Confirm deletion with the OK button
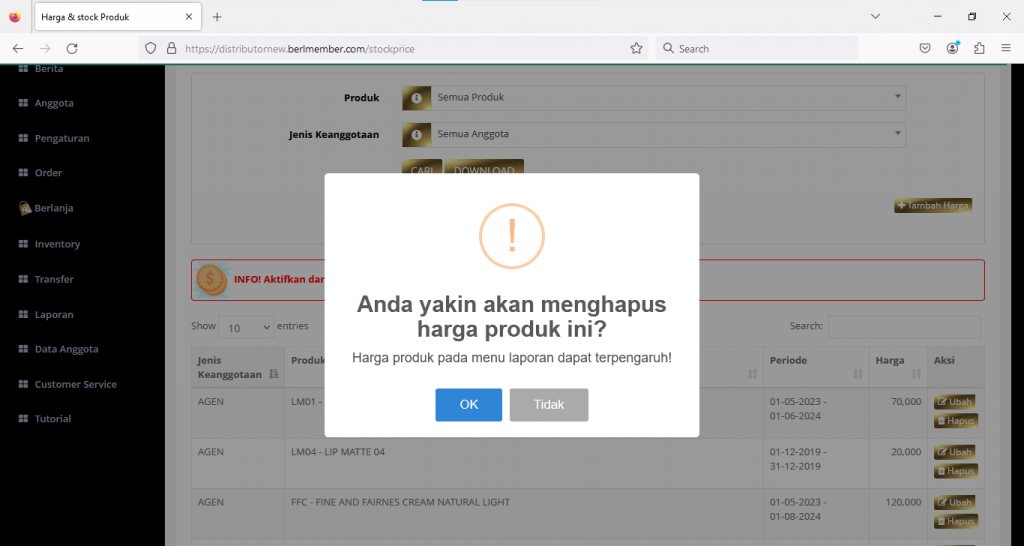Image resolution: width=1024 pixels, height=546 pixels. [x=468, y=405]
